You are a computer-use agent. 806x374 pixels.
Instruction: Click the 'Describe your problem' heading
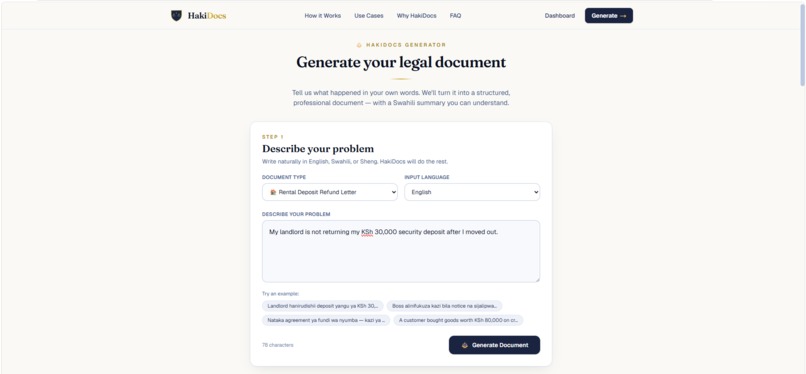pyautogui.click(x=318, y=149)
